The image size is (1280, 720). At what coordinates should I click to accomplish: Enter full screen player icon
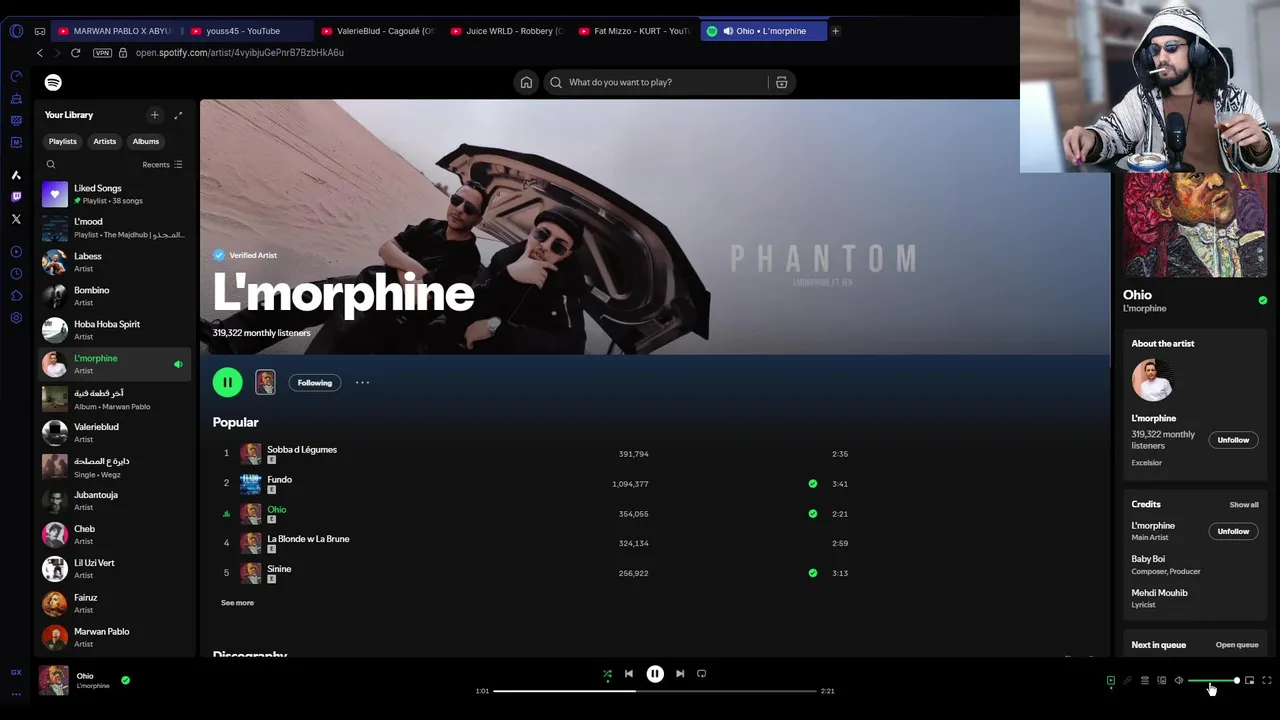pyautogui.click(x=1267, y=681)
